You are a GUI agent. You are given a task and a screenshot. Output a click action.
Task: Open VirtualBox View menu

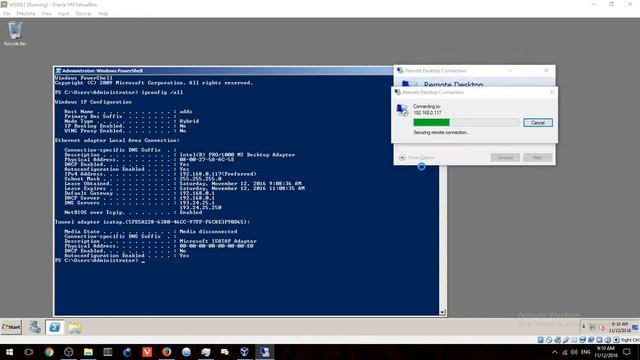pyautogui.click(x=47, y=13)
